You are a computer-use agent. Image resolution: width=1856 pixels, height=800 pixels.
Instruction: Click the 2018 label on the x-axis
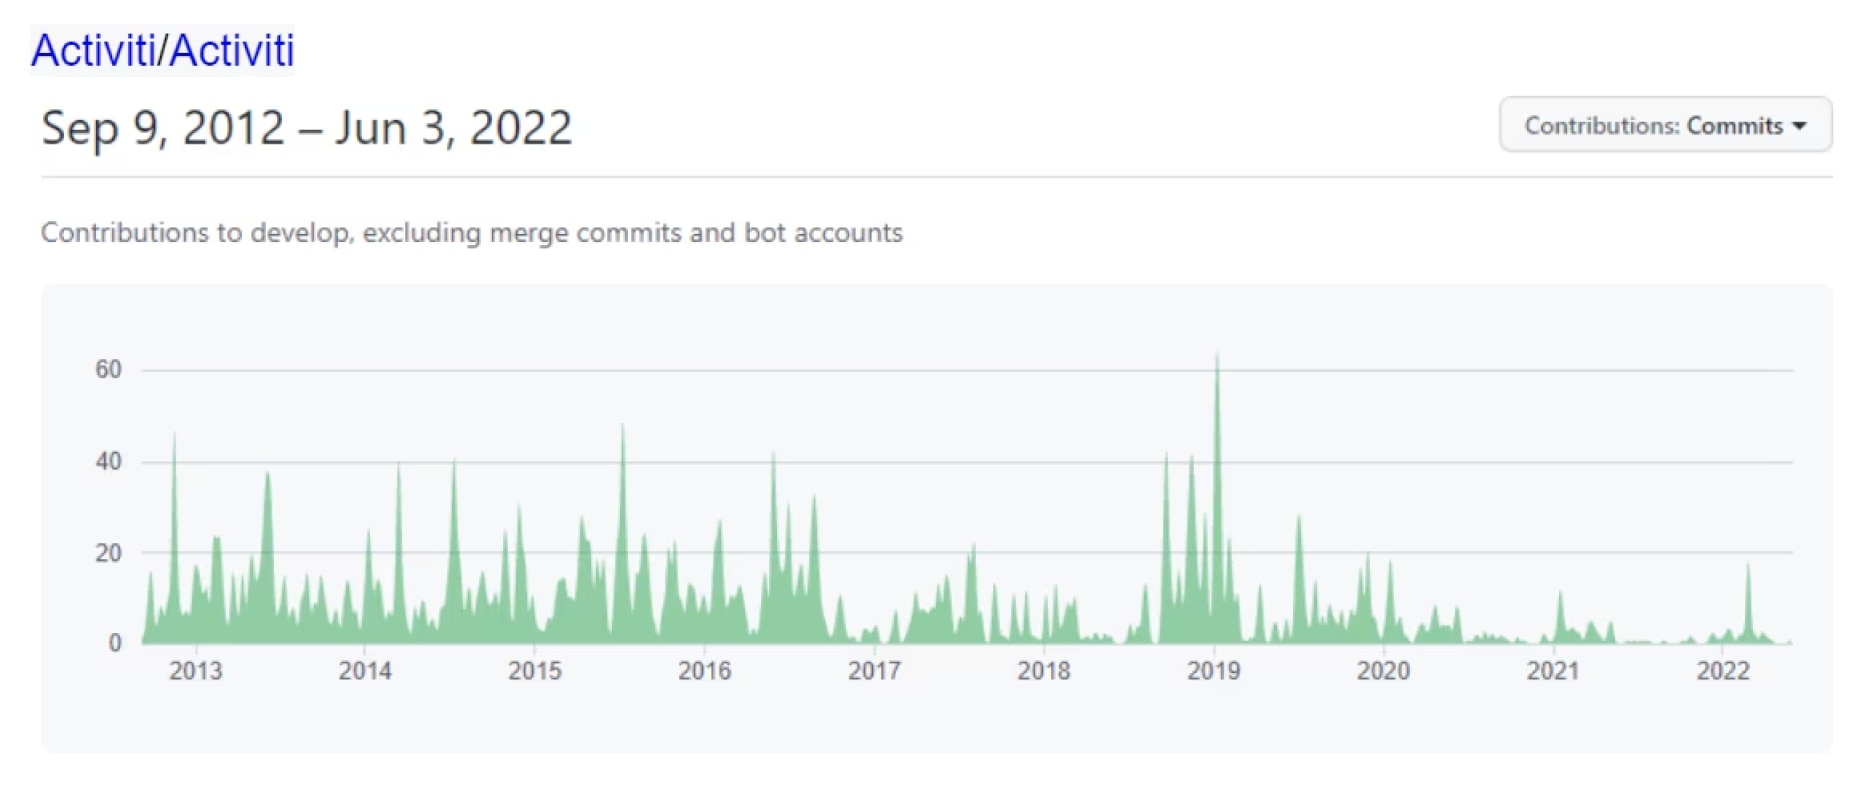[x=1044, y=671]
